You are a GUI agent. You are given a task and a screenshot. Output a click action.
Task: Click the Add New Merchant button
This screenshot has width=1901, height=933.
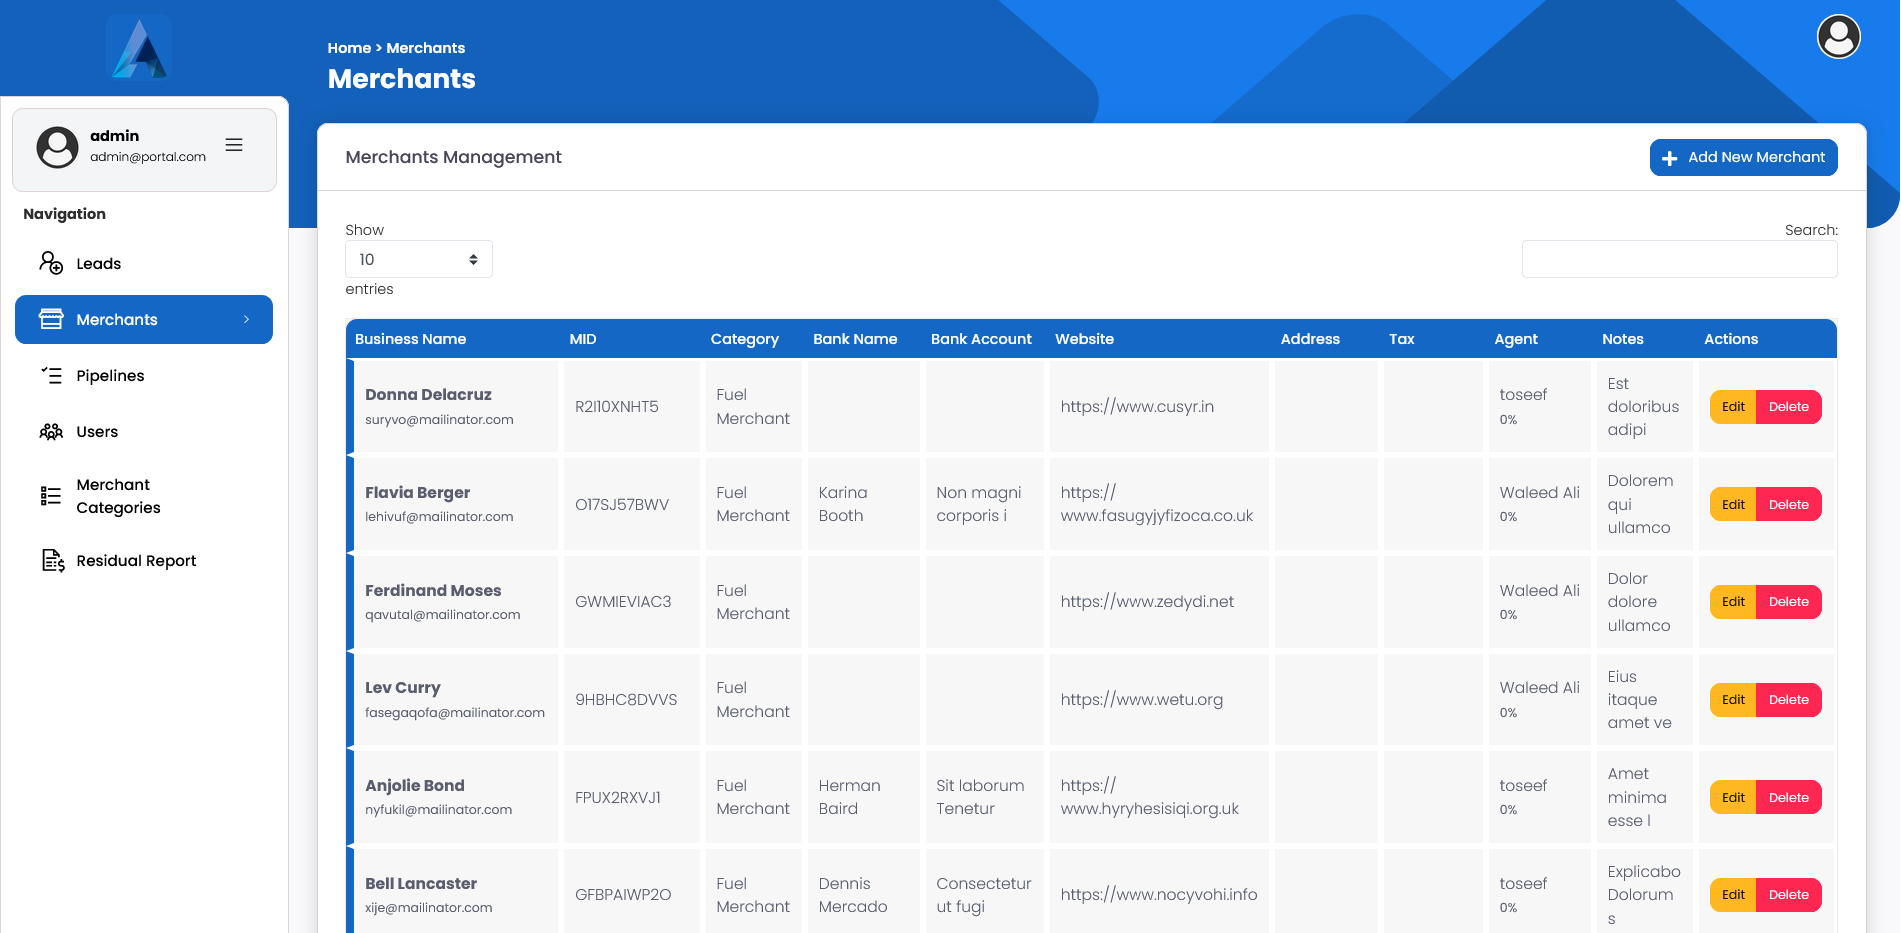[1743, 157]
